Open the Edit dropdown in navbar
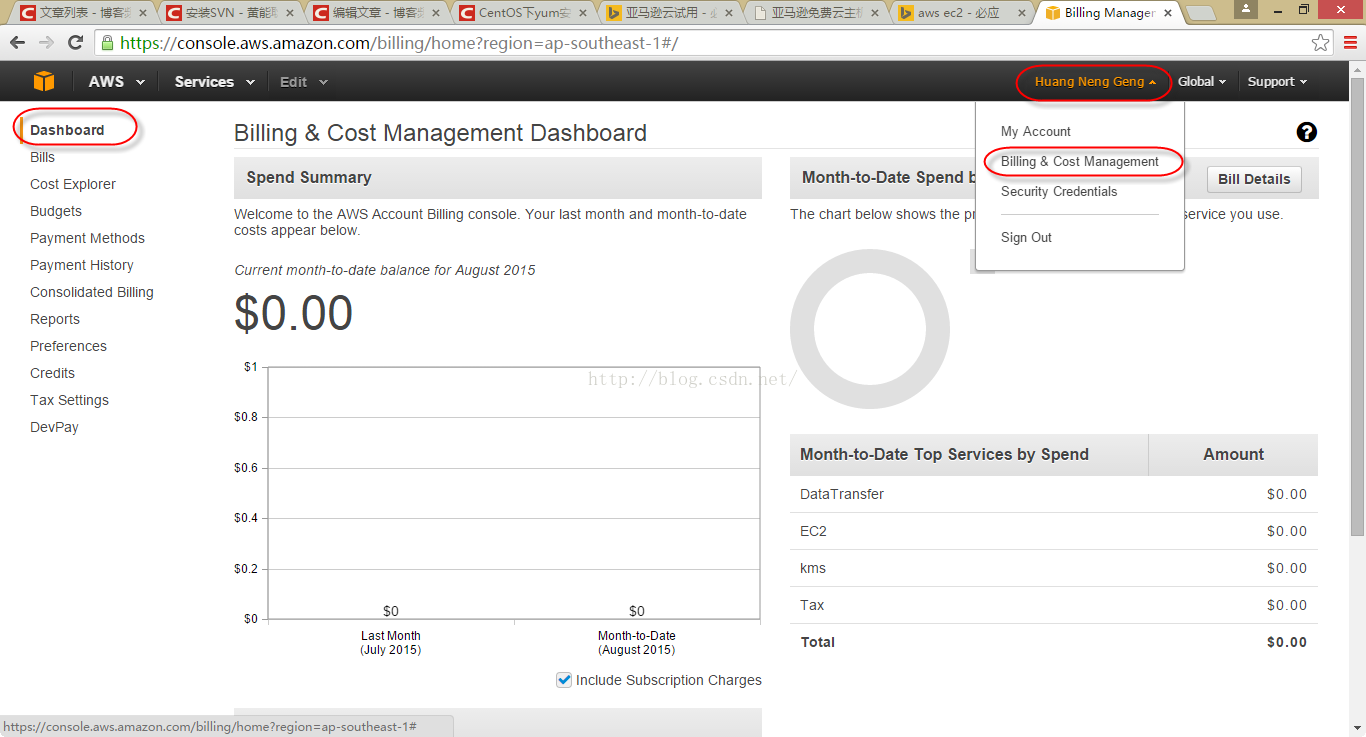This screenshot has width=1366, height=737. pos(304,82)
